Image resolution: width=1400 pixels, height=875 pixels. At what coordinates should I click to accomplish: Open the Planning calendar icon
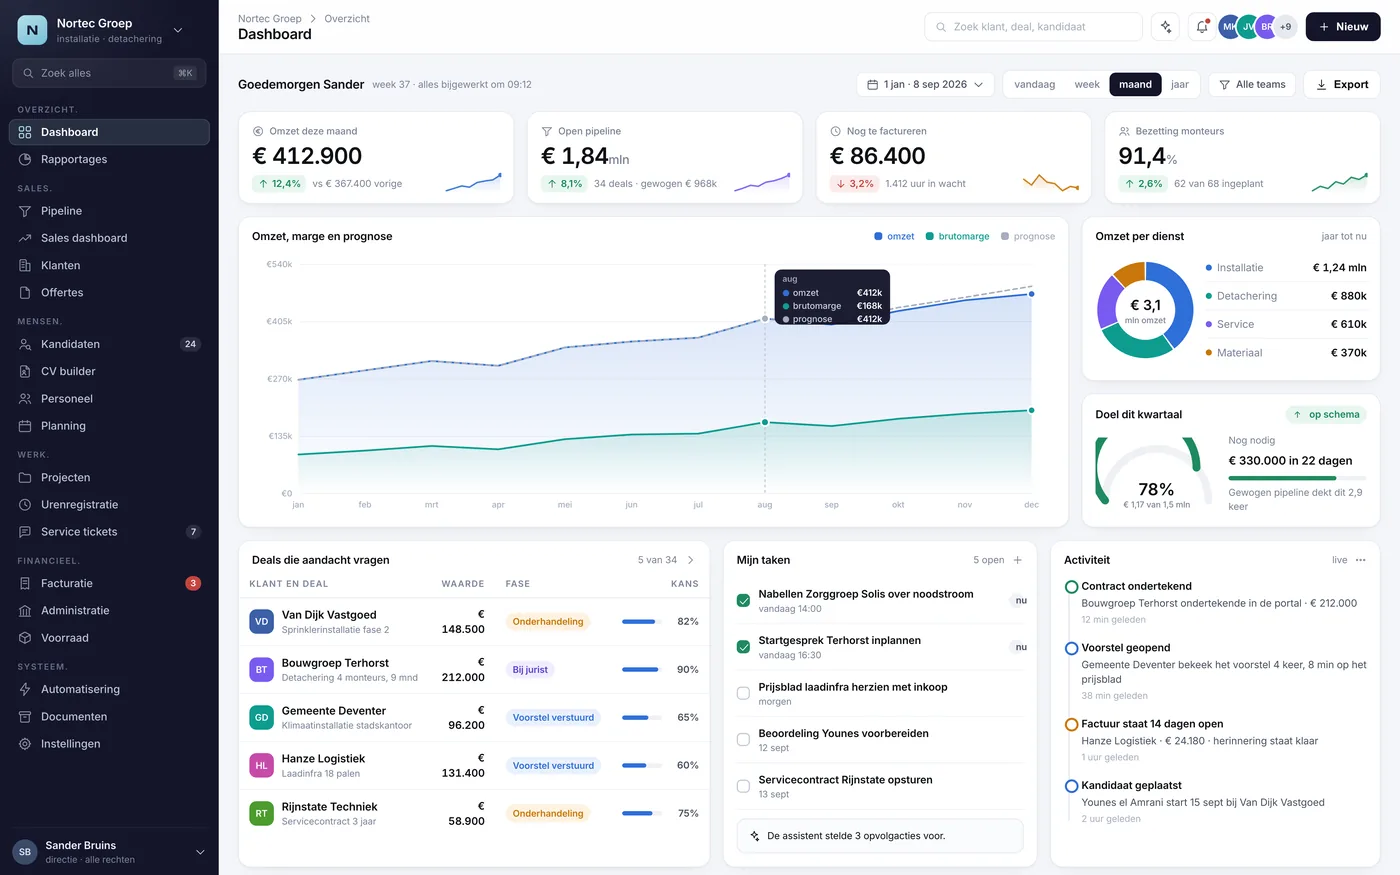point(25,426)
